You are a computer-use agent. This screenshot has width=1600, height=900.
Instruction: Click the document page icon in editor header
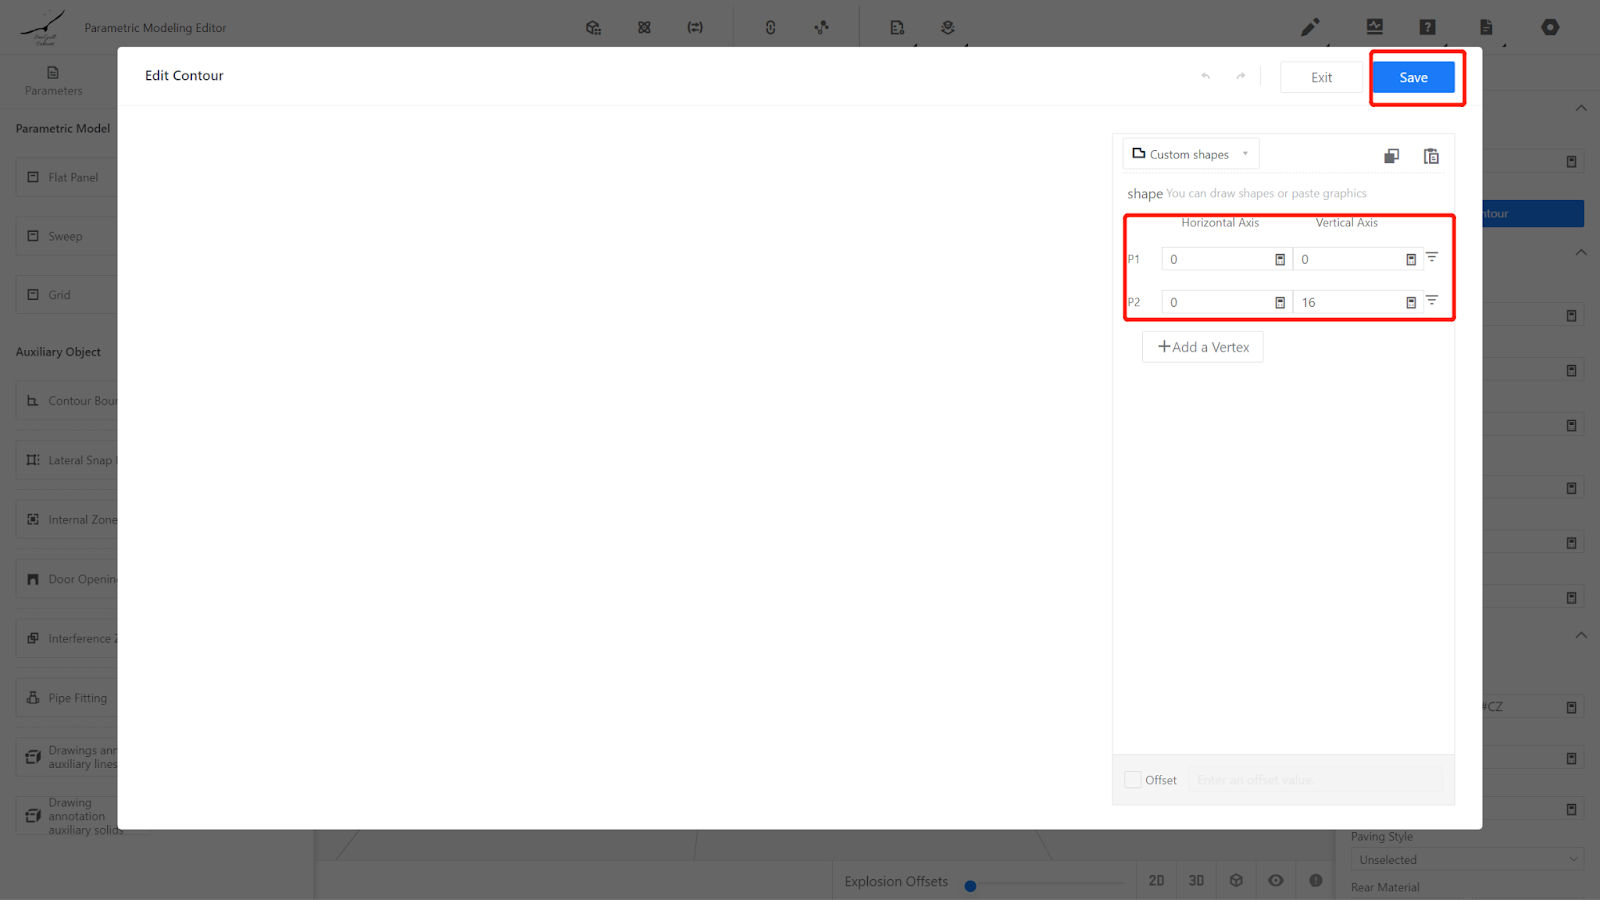(x=1486, y=27)
